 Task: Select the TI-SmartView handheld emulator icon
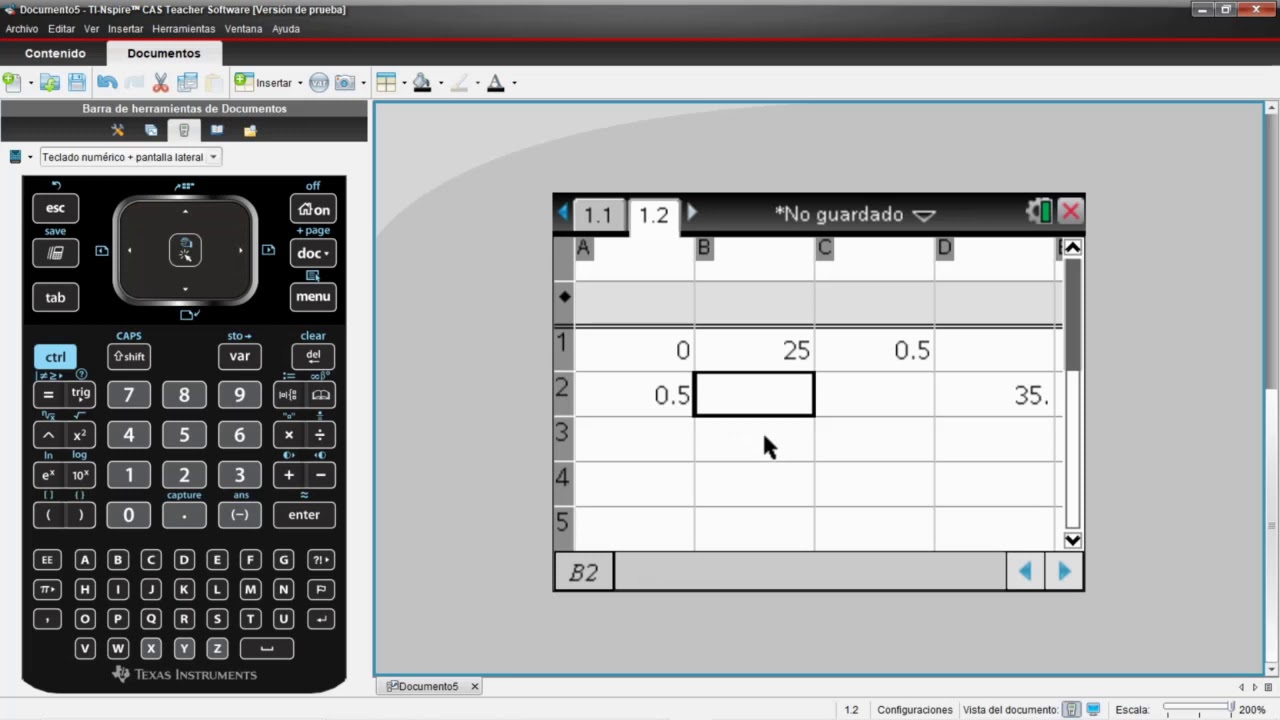pos(184,130)
